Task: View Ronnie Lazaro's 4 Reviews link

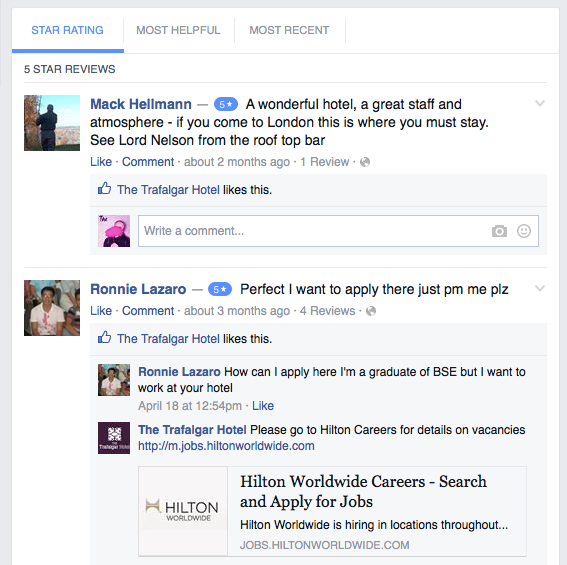Action: point(328,311)
